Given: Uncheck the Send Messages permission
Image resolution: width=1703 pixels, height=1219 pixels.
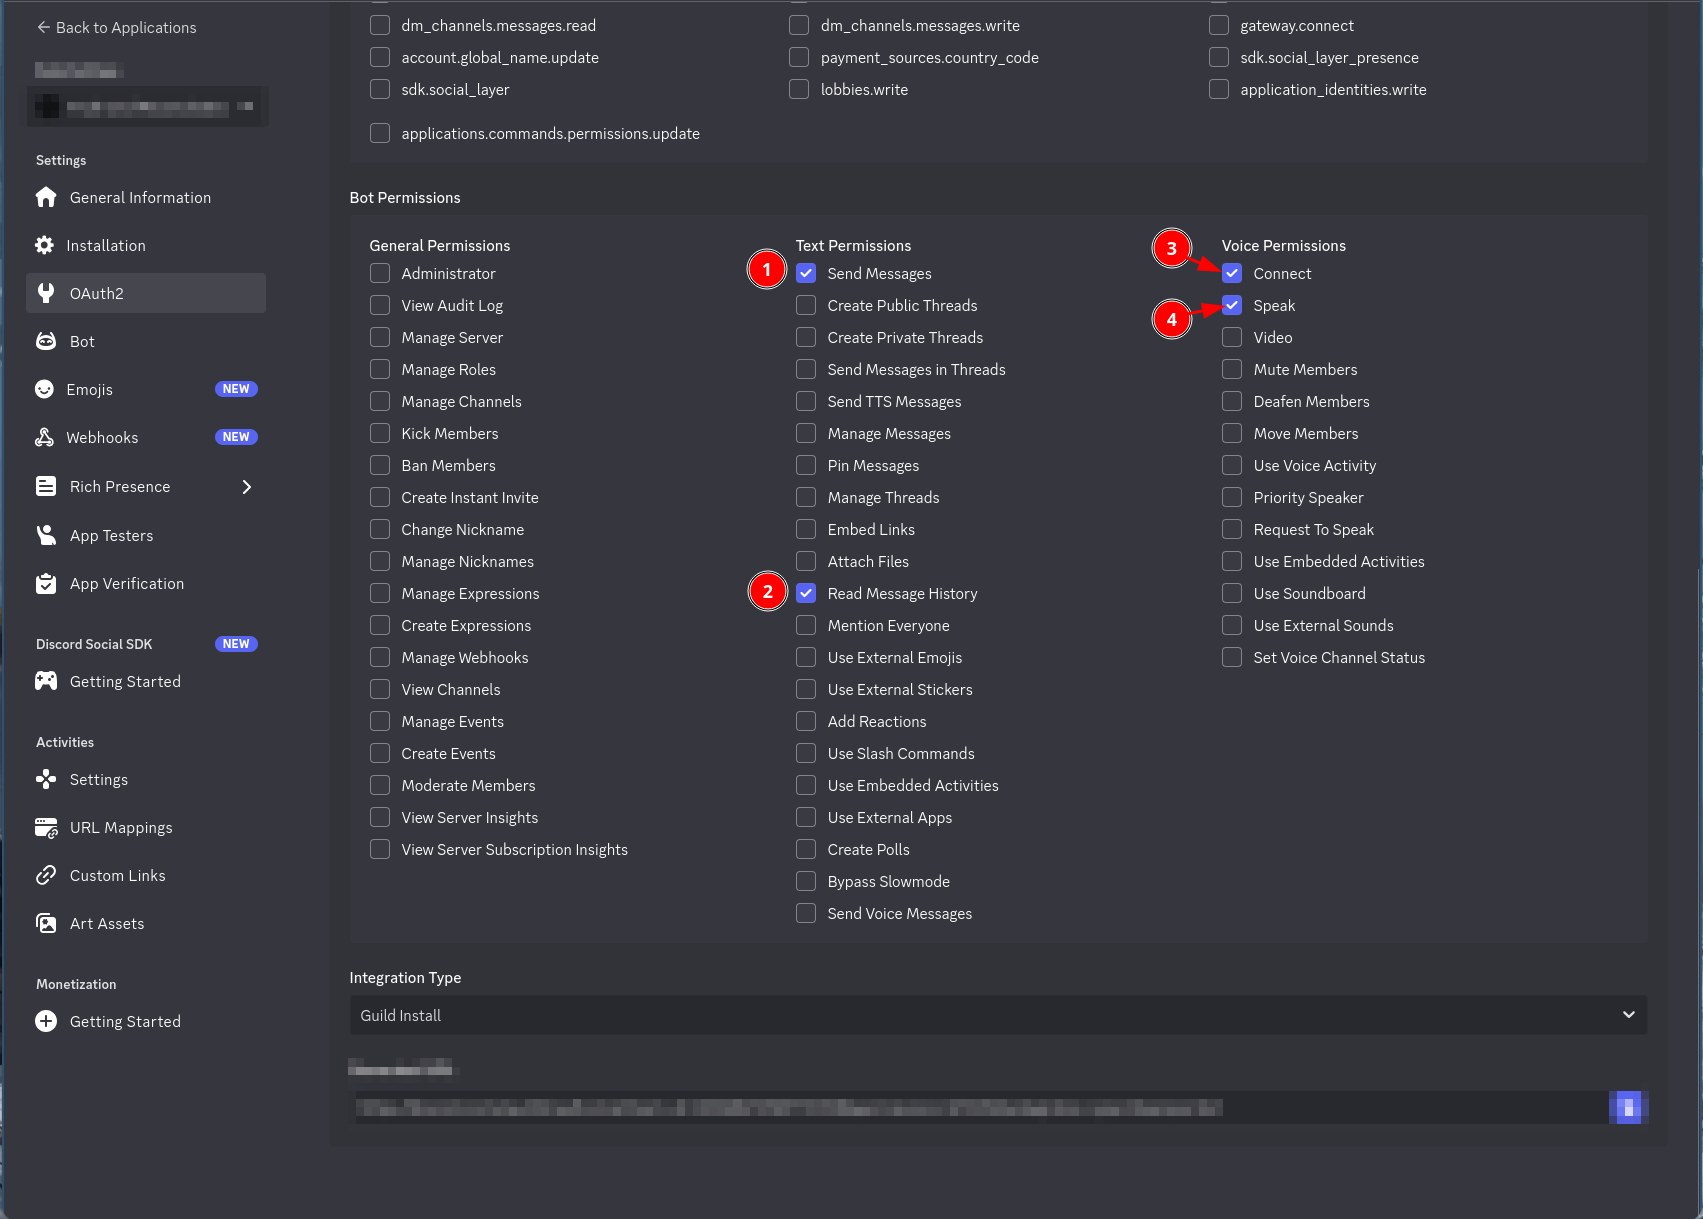Looking at the screenshot, I should coord(806,273).
